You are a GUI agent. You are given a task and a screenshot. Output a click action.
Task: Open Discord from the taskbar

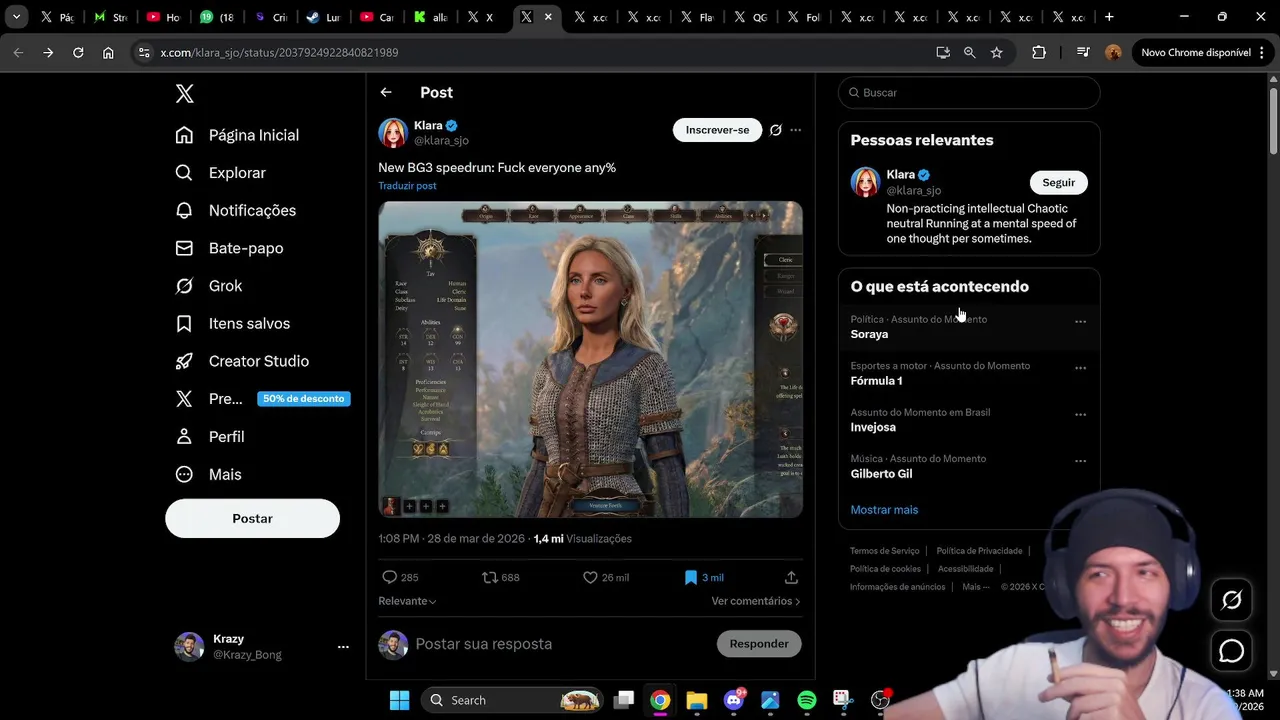733,700
